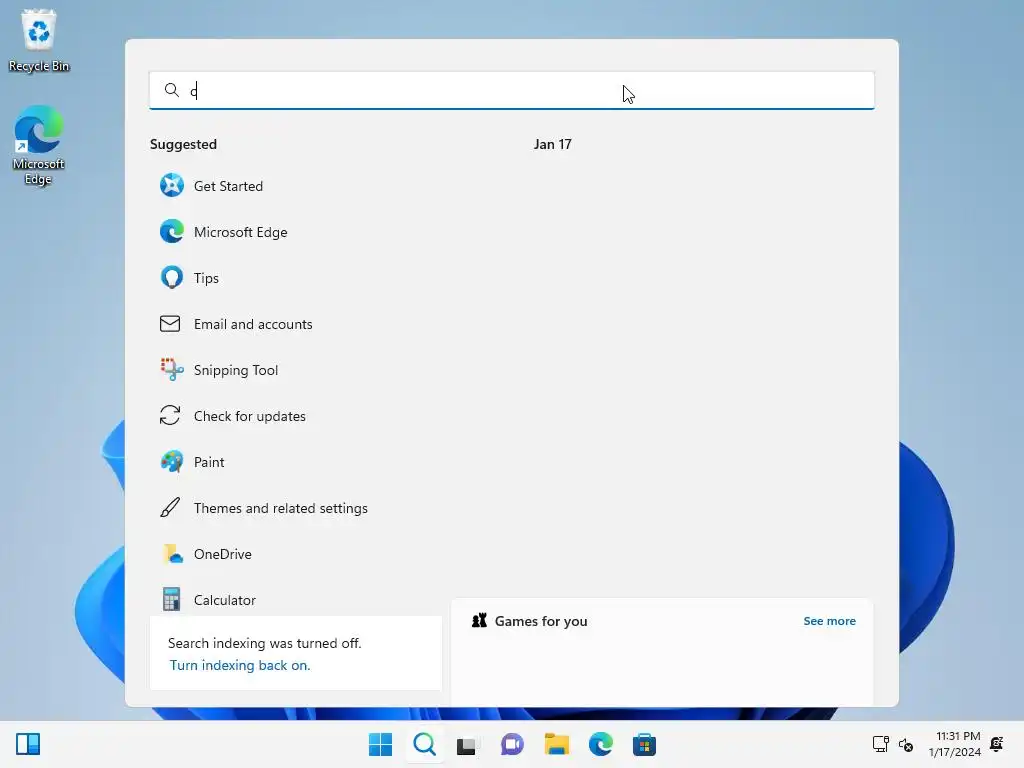Viewport: 1024px width, 768px height.
Task: Click the Windows Start button
Action: (x=381, y=744)
